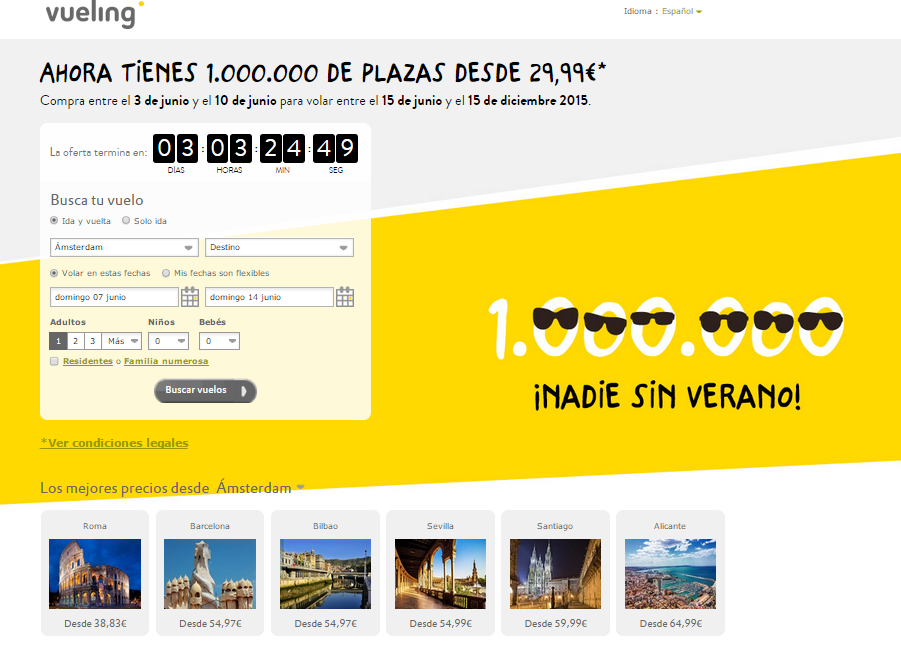Click the Buscar vuelos button
This screenshot has height=645, width=901.
click(205, 391)
